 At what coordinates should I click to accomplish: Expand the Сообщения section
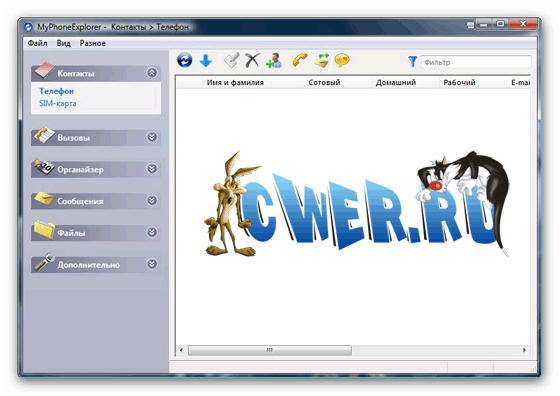[152, 200]
